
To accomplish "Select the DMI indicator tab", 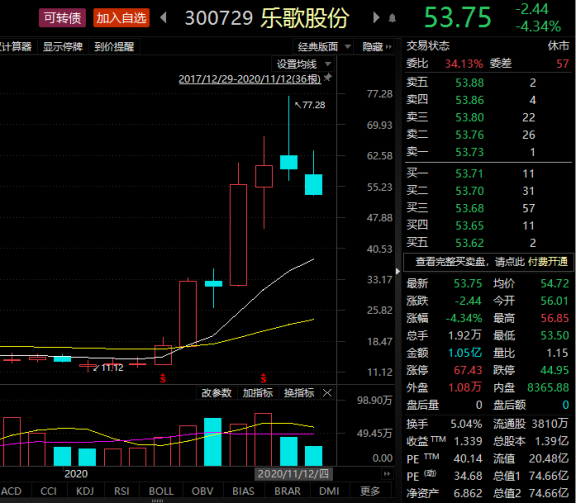I will pyautogui.click(x=329, y=491).
